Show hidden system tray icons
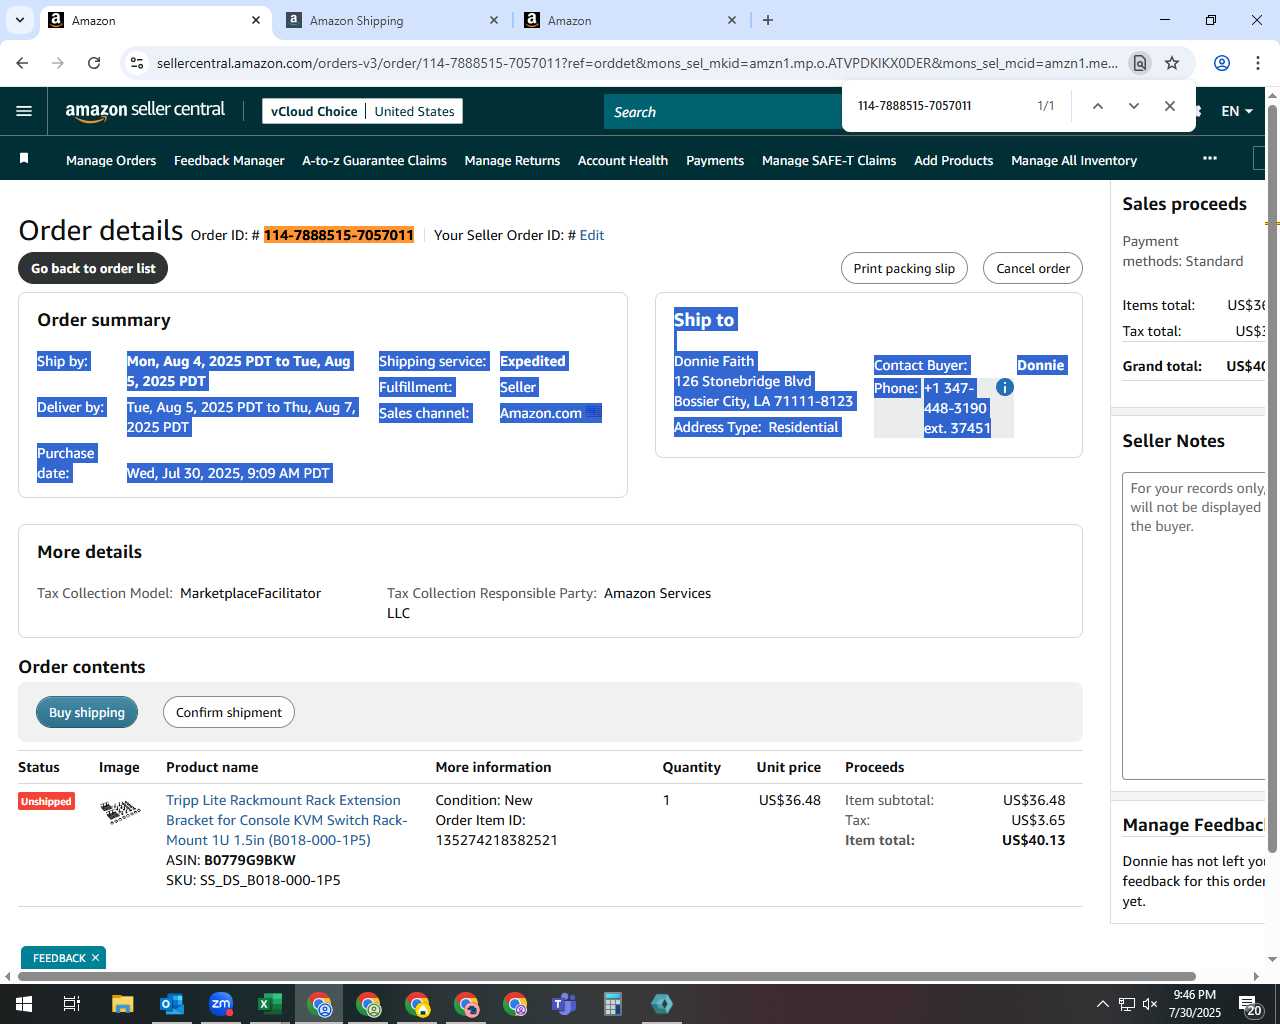 [1102, 1004]
